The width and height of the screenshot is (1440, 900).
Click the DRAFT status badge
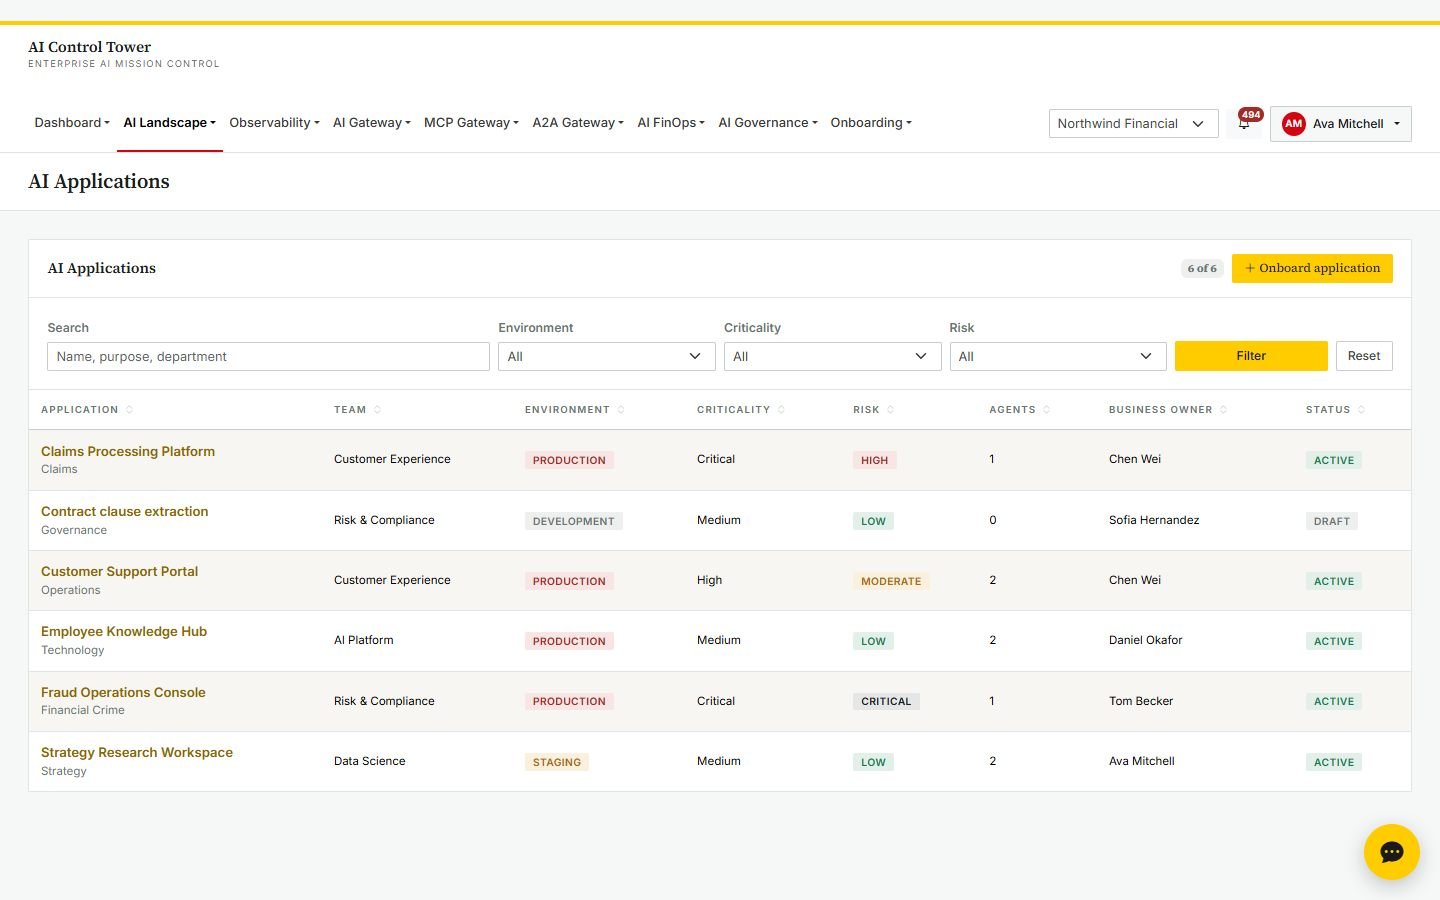point(1332,521)
